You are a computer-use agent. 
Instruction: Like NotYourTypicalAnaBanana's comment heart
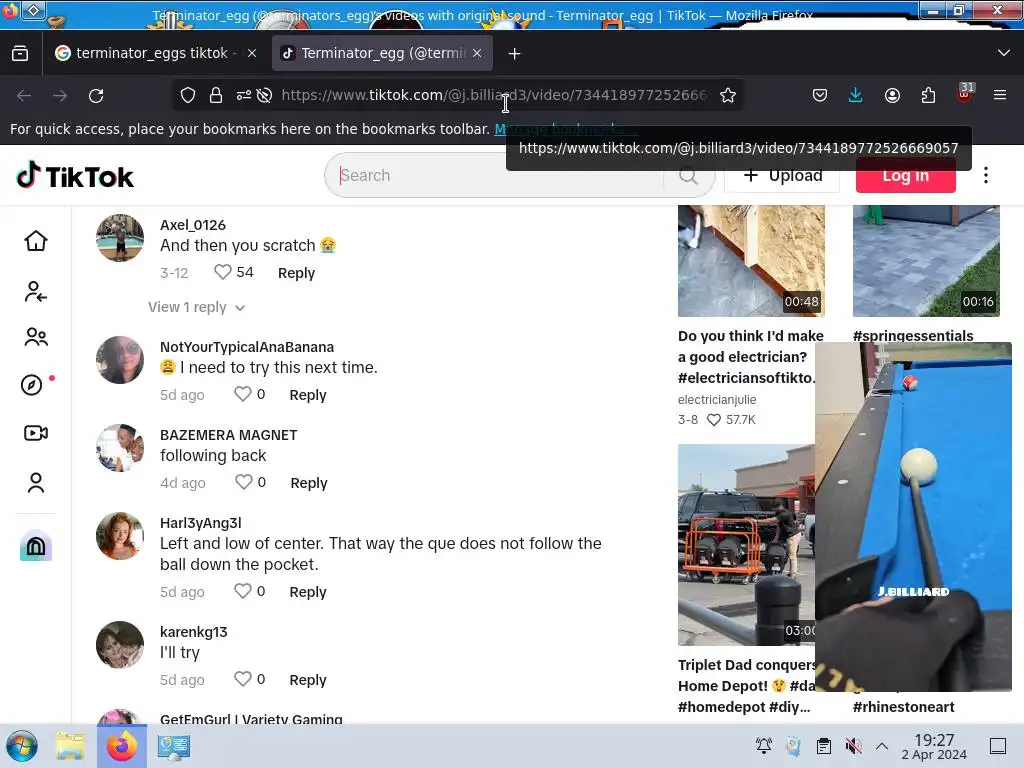[242, 394]
